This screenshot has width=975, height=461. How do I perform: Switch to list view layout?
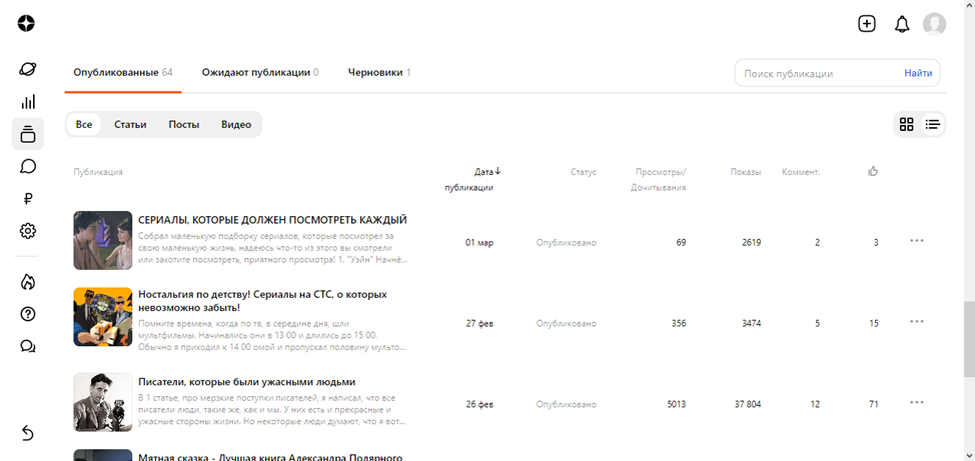coord(932,124)
